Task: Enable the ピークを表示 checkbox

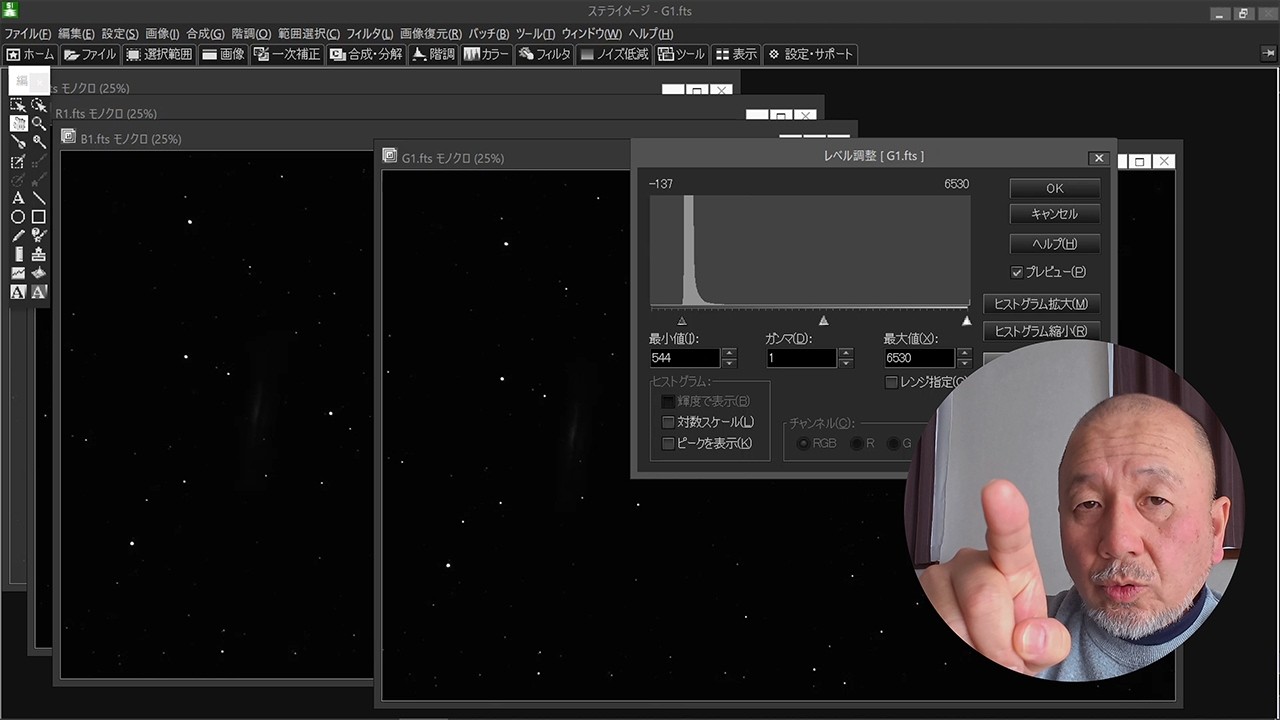Action: (x=668, y=443)
